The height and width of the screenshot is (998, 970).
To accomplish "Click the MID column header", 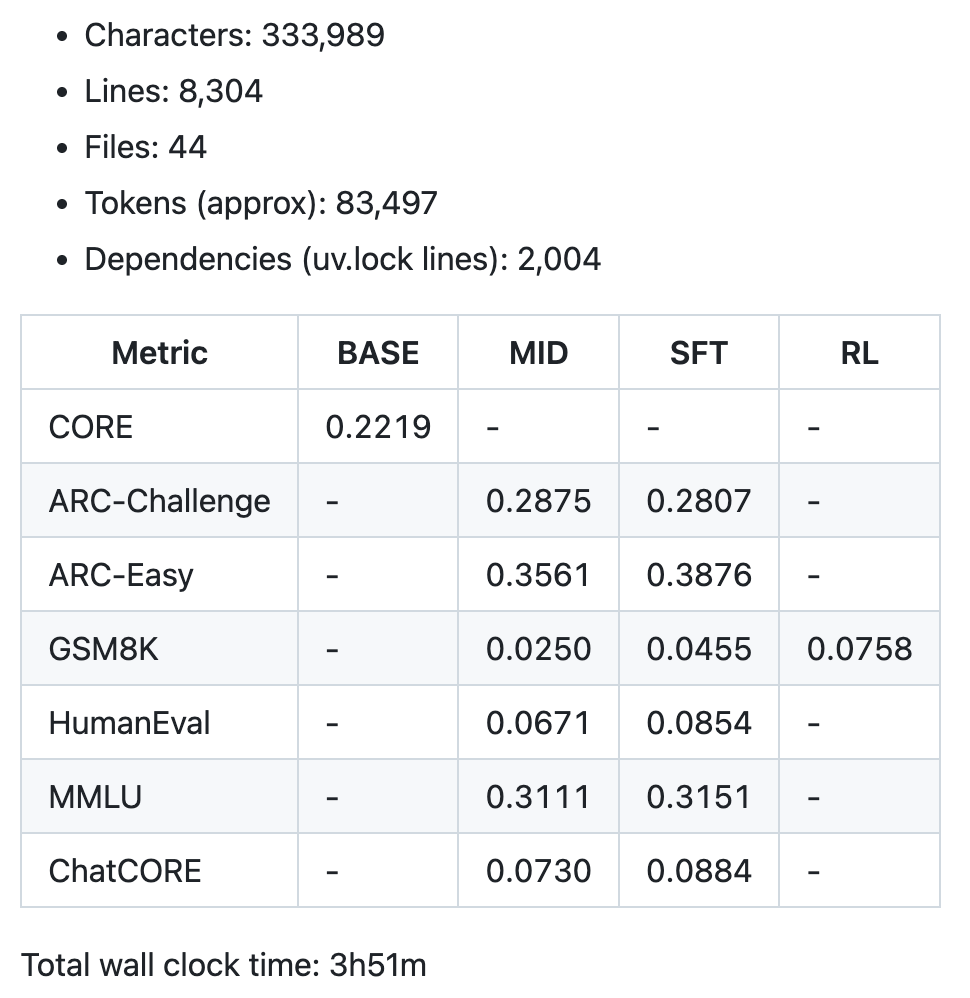I will click(x=538, y=352).
